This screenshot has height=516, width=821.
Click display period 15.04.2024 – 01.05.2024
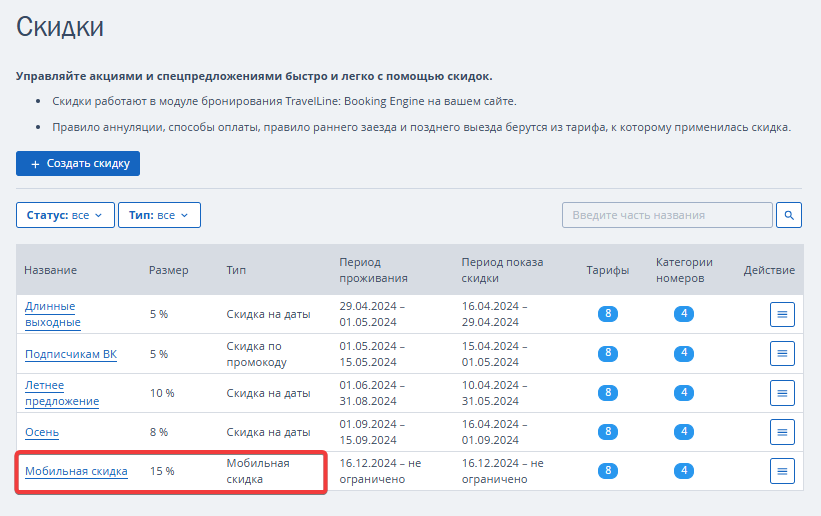[x=494, y=354]
